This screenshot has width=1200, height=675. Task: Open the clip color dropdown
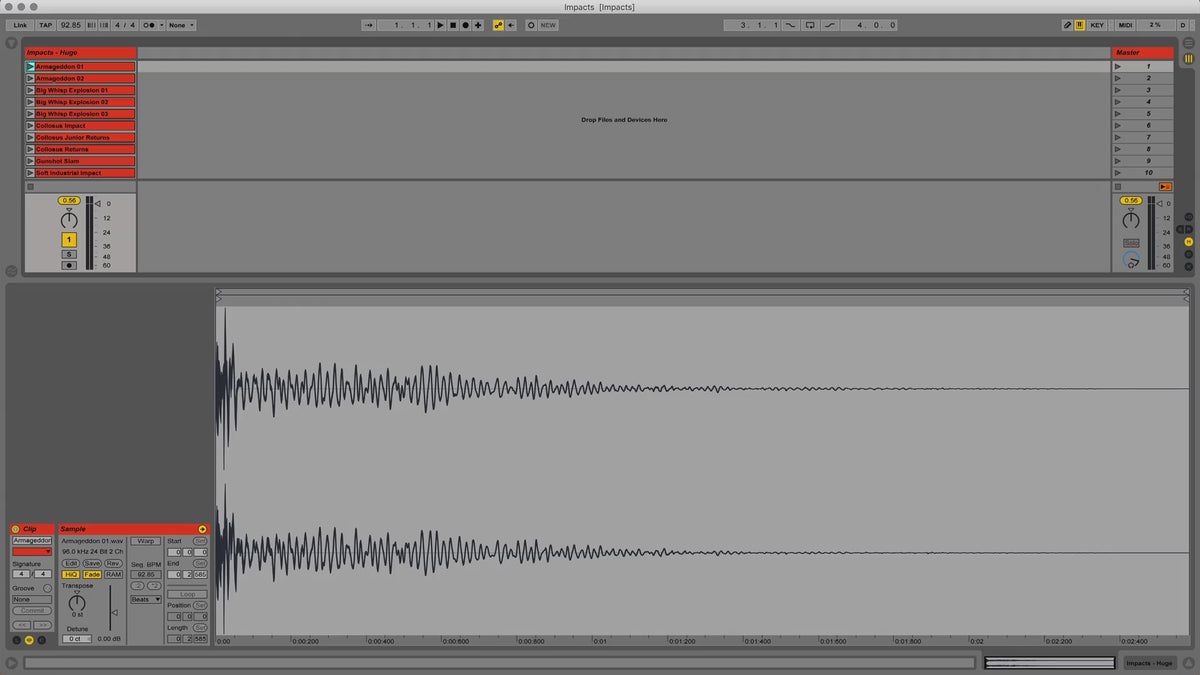coord(32,552)
